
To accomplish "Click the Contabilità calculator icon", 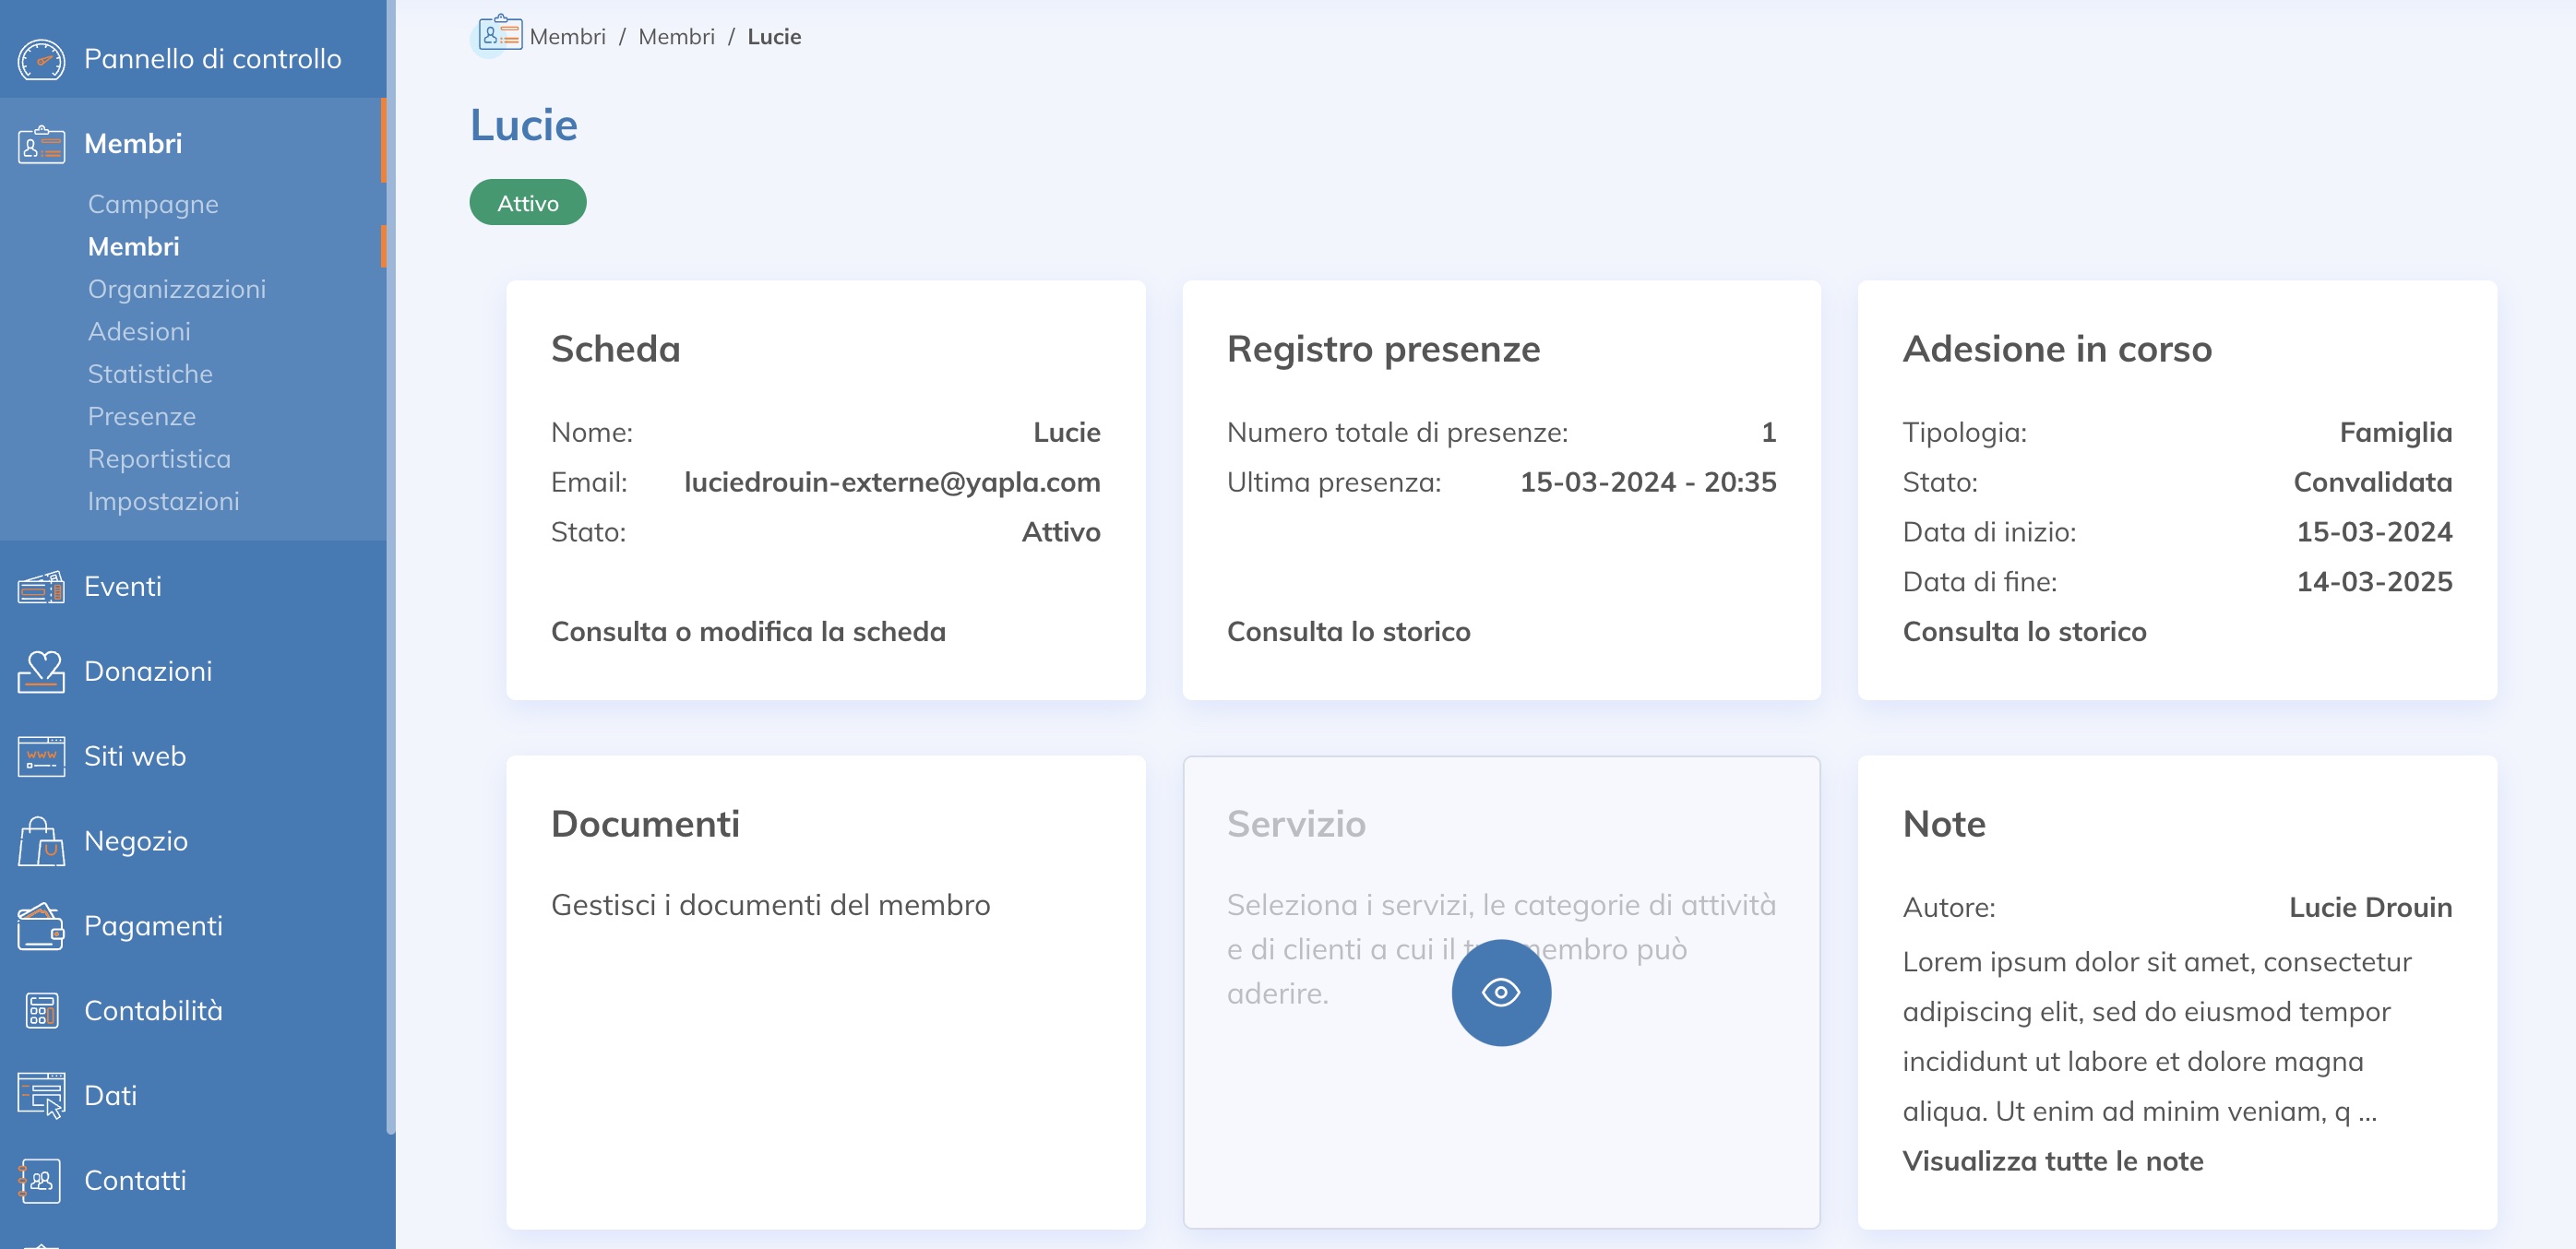I will click(x=41, y=1011).
